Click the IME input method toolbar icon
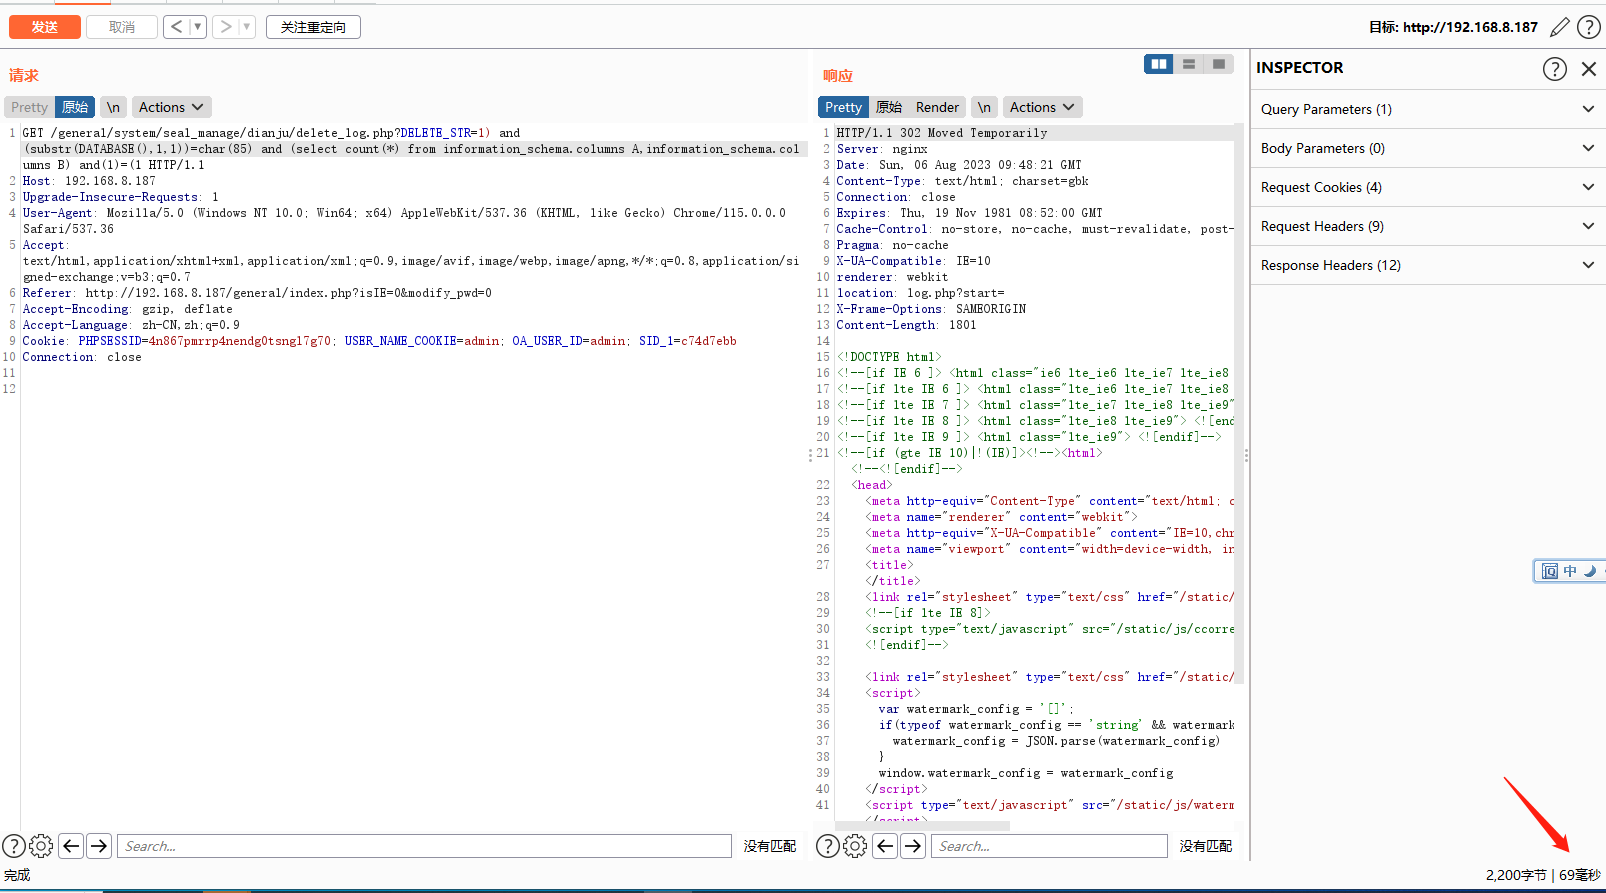Image resolution: width=1606 pixels, height=893 pixels. pyautogui.click(x=1550, y=571)
